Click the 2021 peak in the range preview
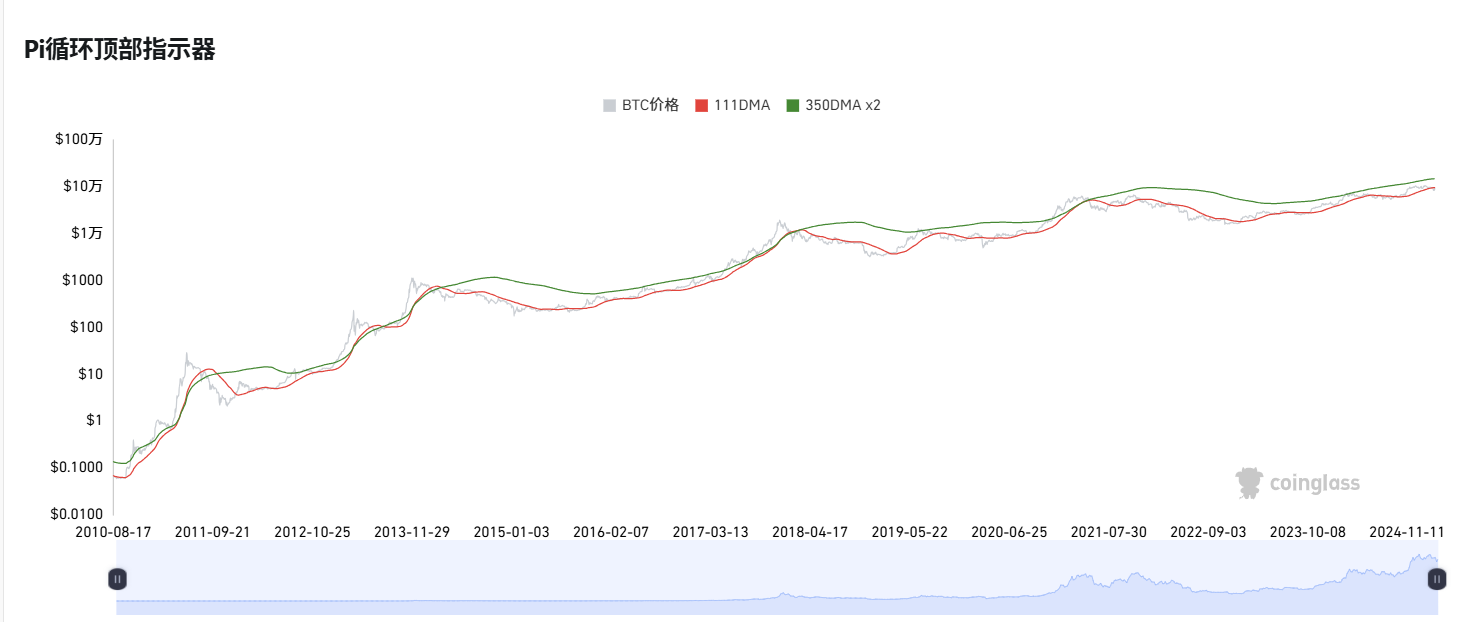This screenshot has width=1466, height=622. pos(1078,577)
